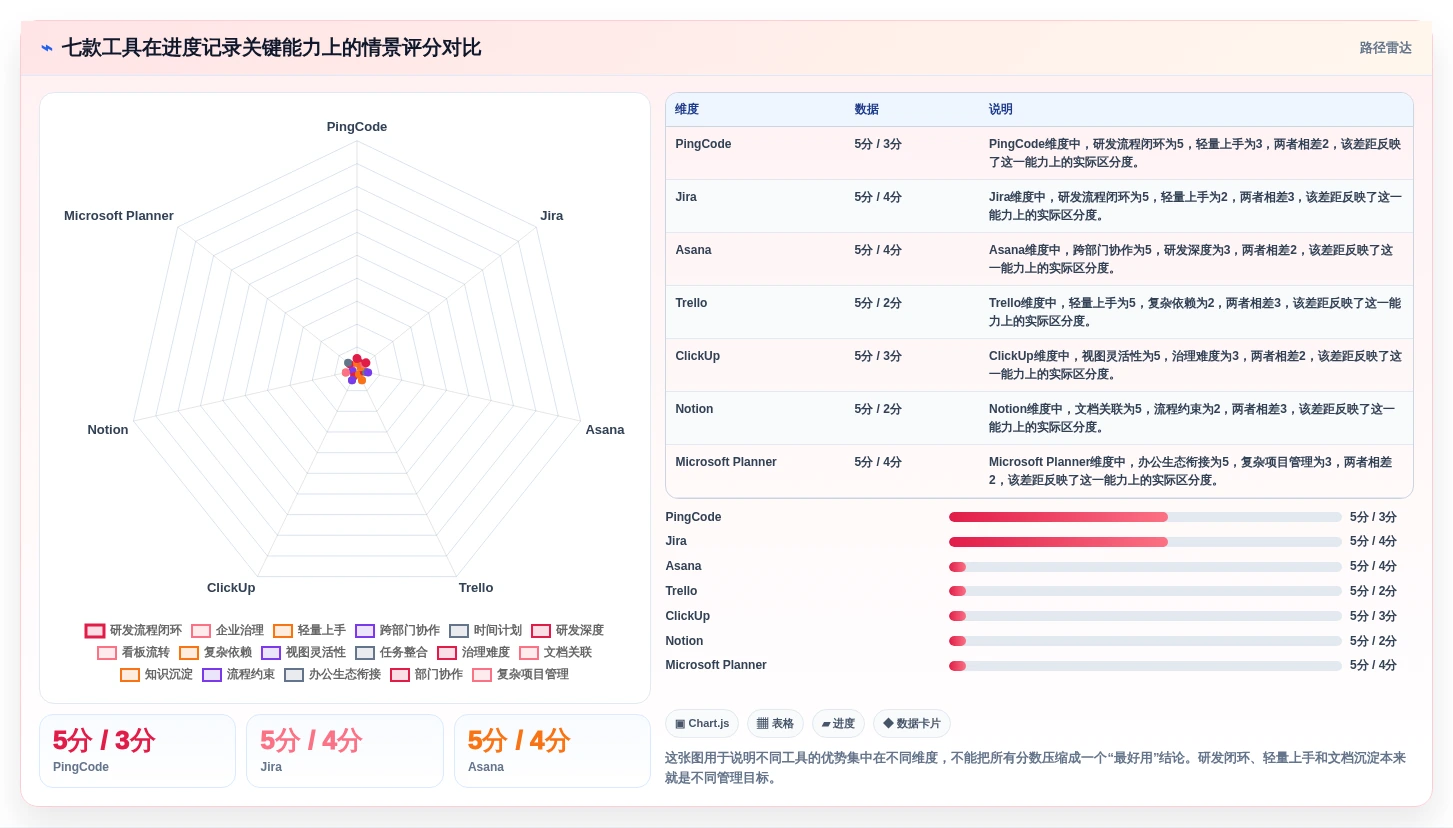Image resolution: width=1453 pixels, height=828 pixels.
Task: Click the 路径雷达 label in header
Action: point(1385,48)
